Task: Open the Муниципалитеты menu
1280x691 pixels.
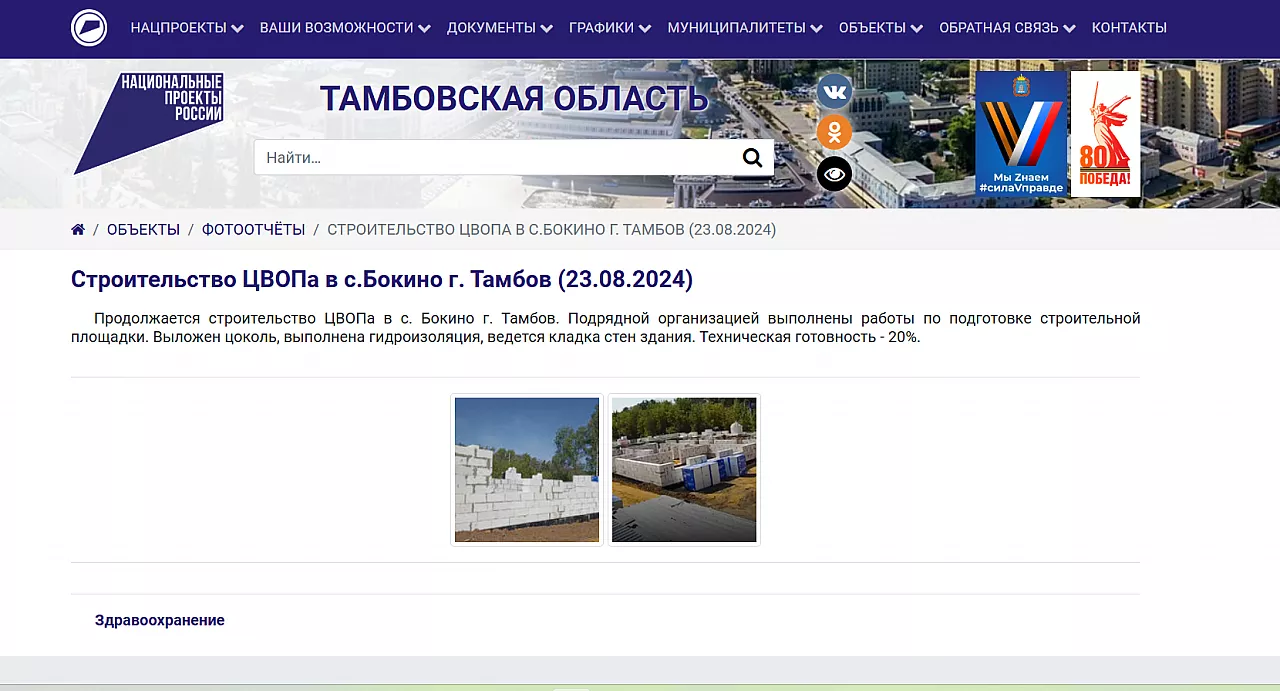Action: (744, 28)
